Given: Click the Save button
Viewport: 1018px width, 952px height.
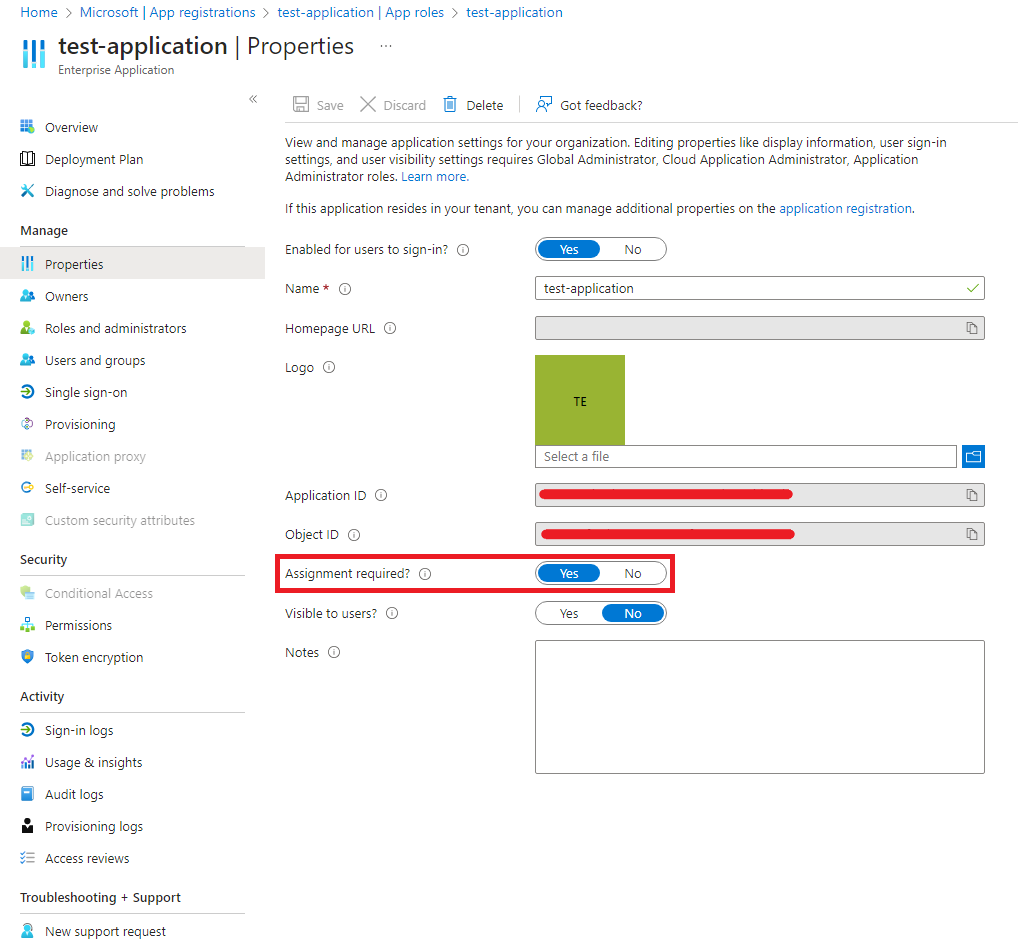Looking at the screenshot, I should pos(318,105).
